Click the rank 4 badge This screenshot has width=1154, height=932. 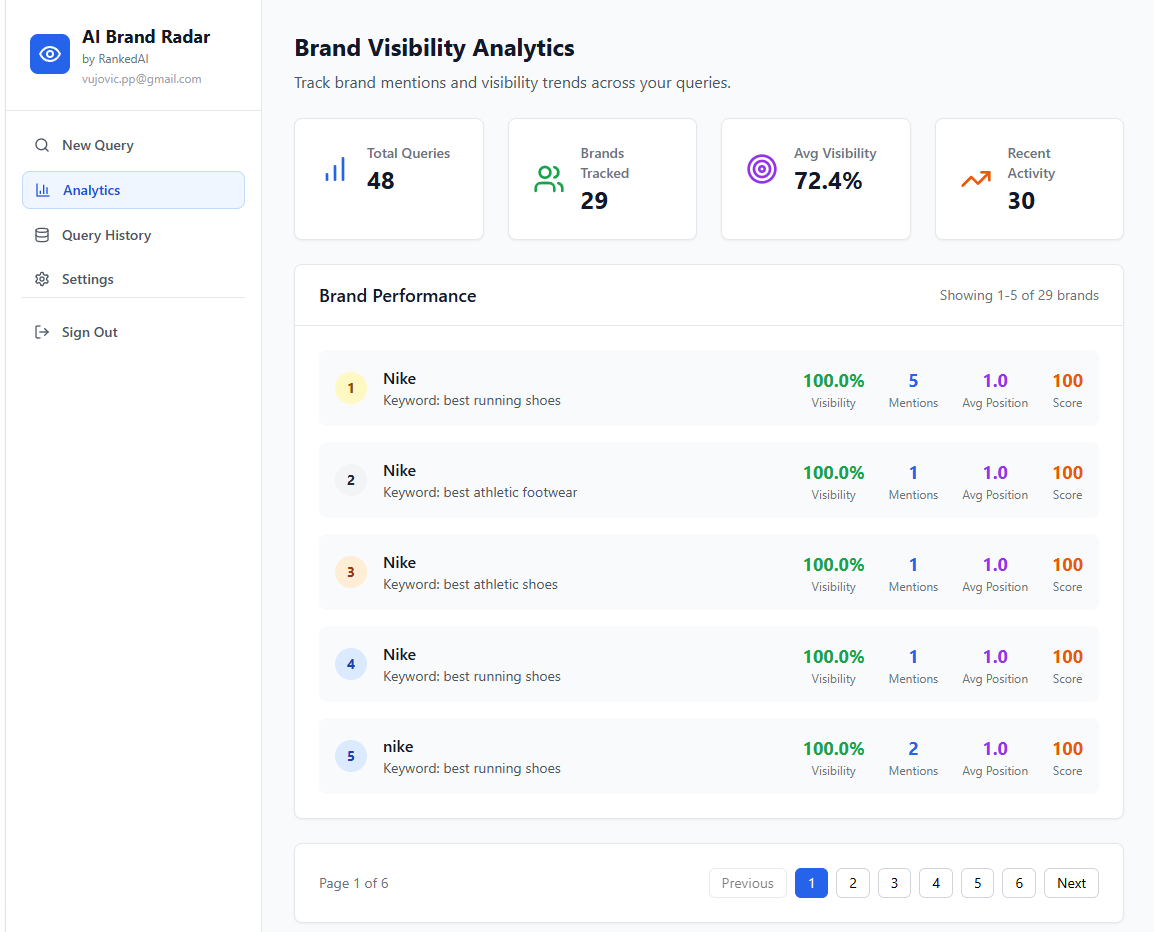351,664
